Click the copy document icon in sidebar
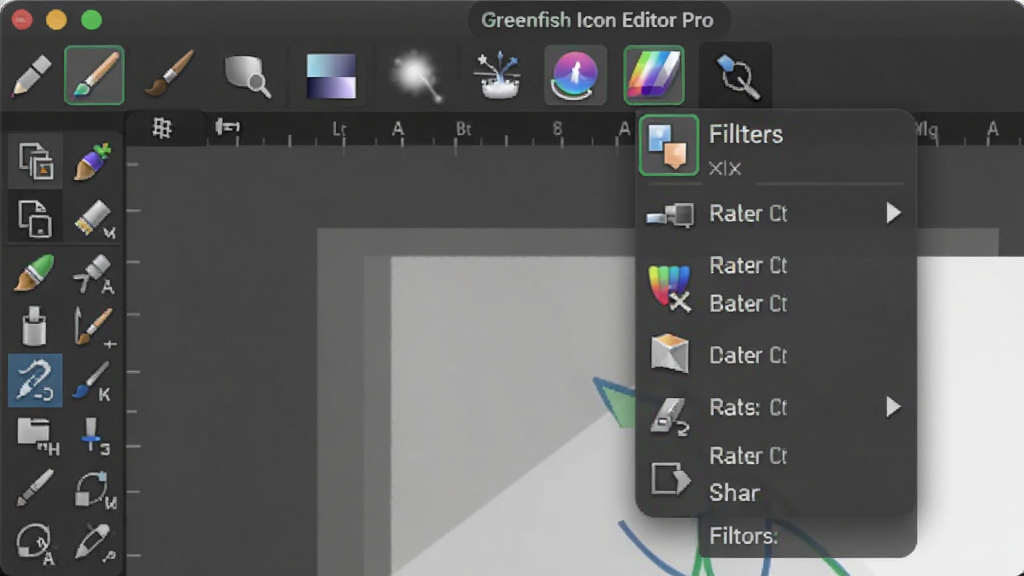The width and height of the screenshot is (1024, 576). pos(35,218)
